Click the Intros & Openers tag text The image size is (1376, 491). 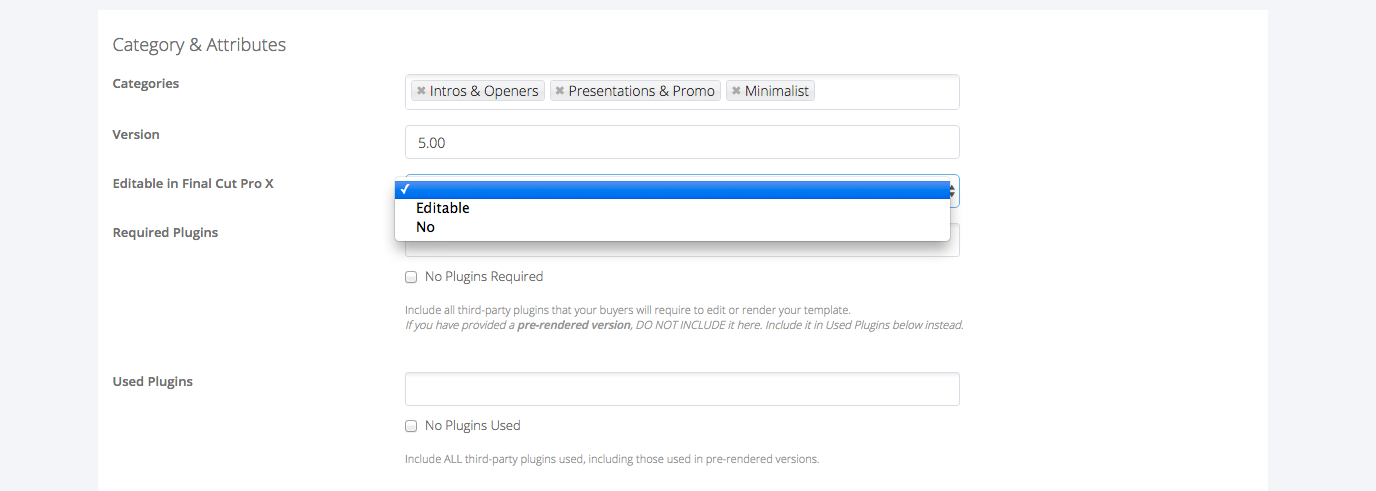click(x=484, y=91)
